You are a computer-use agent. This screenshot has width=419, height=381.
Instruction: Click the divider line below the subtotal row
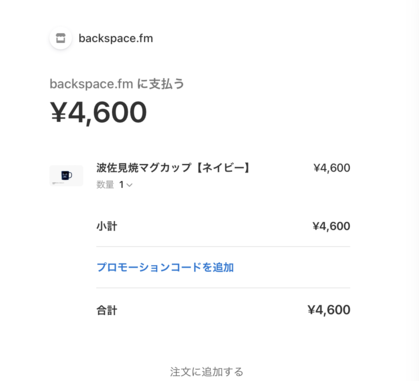(223, 247)
